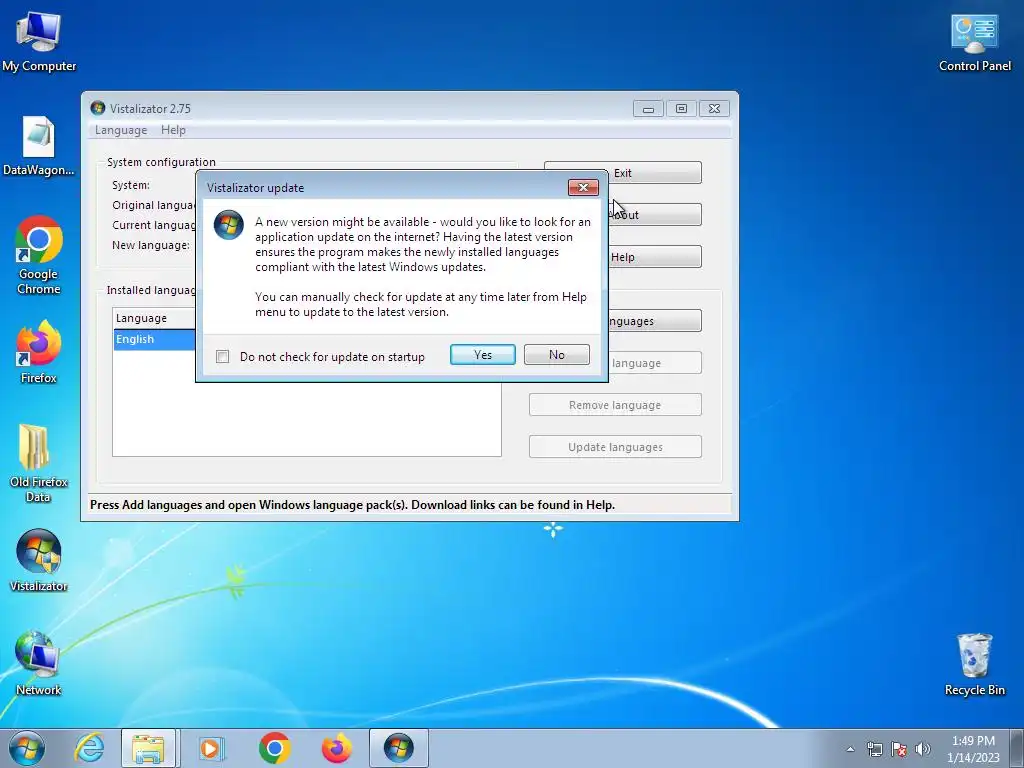Click the Language column header
This screenshot has width=1024, height=768.
[155, 318]
